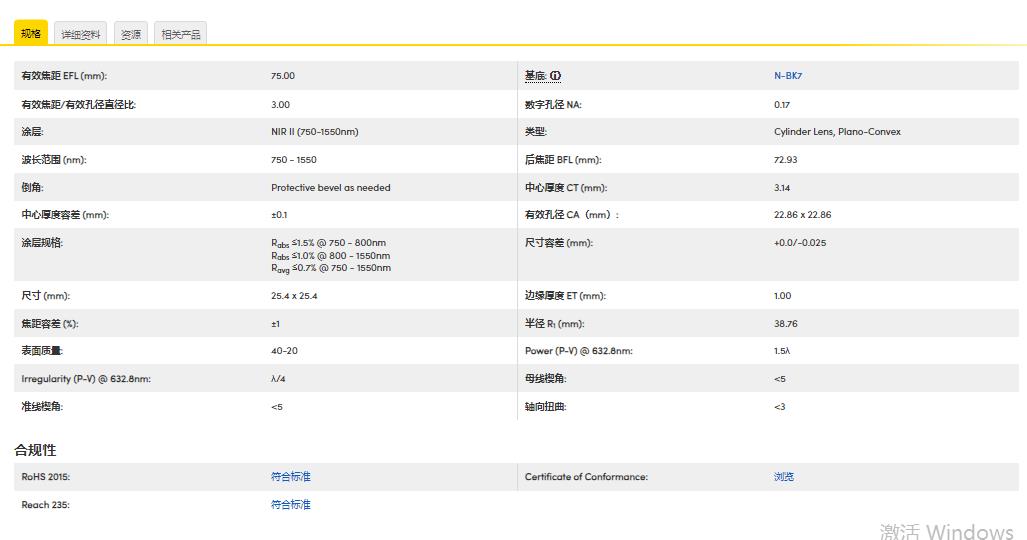Click the 波长范围 (nm) label

pyautogui.click(x=54, y=160)
